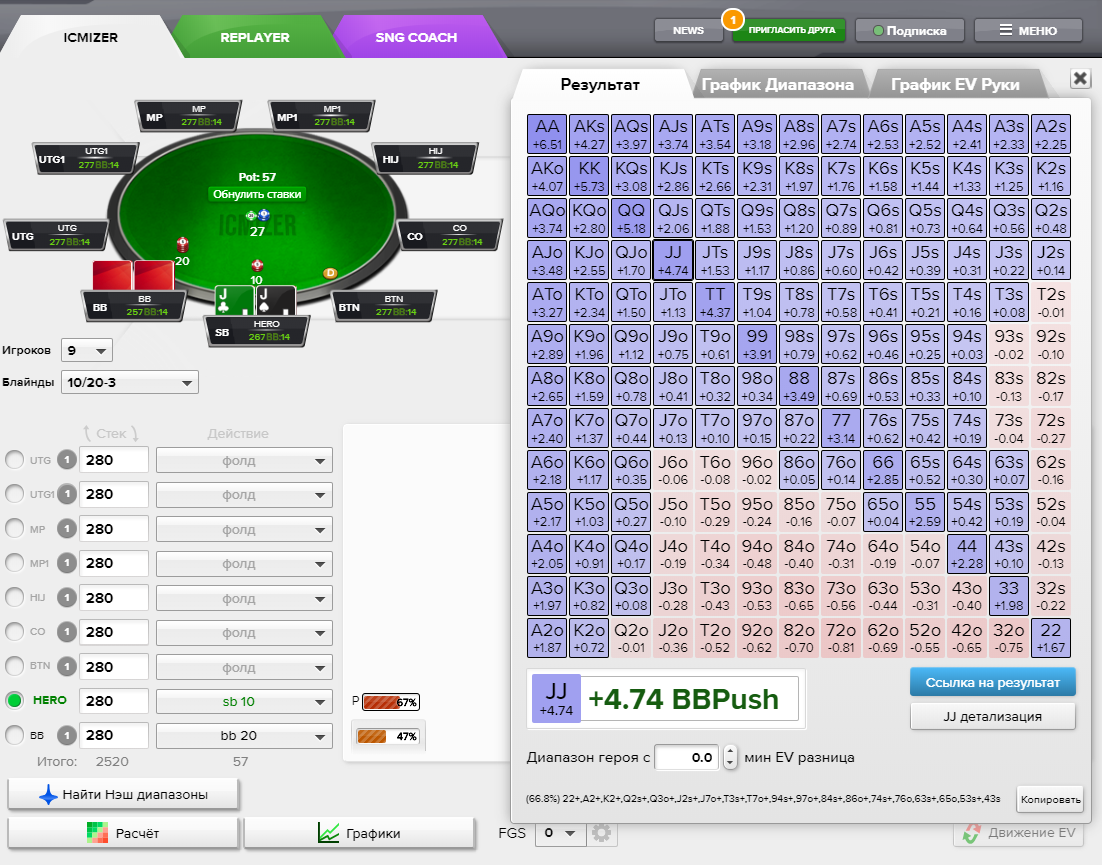Switch to the ICMIZER tab
The width and height of the screenshot is (1102, 865).
point(91,37)
